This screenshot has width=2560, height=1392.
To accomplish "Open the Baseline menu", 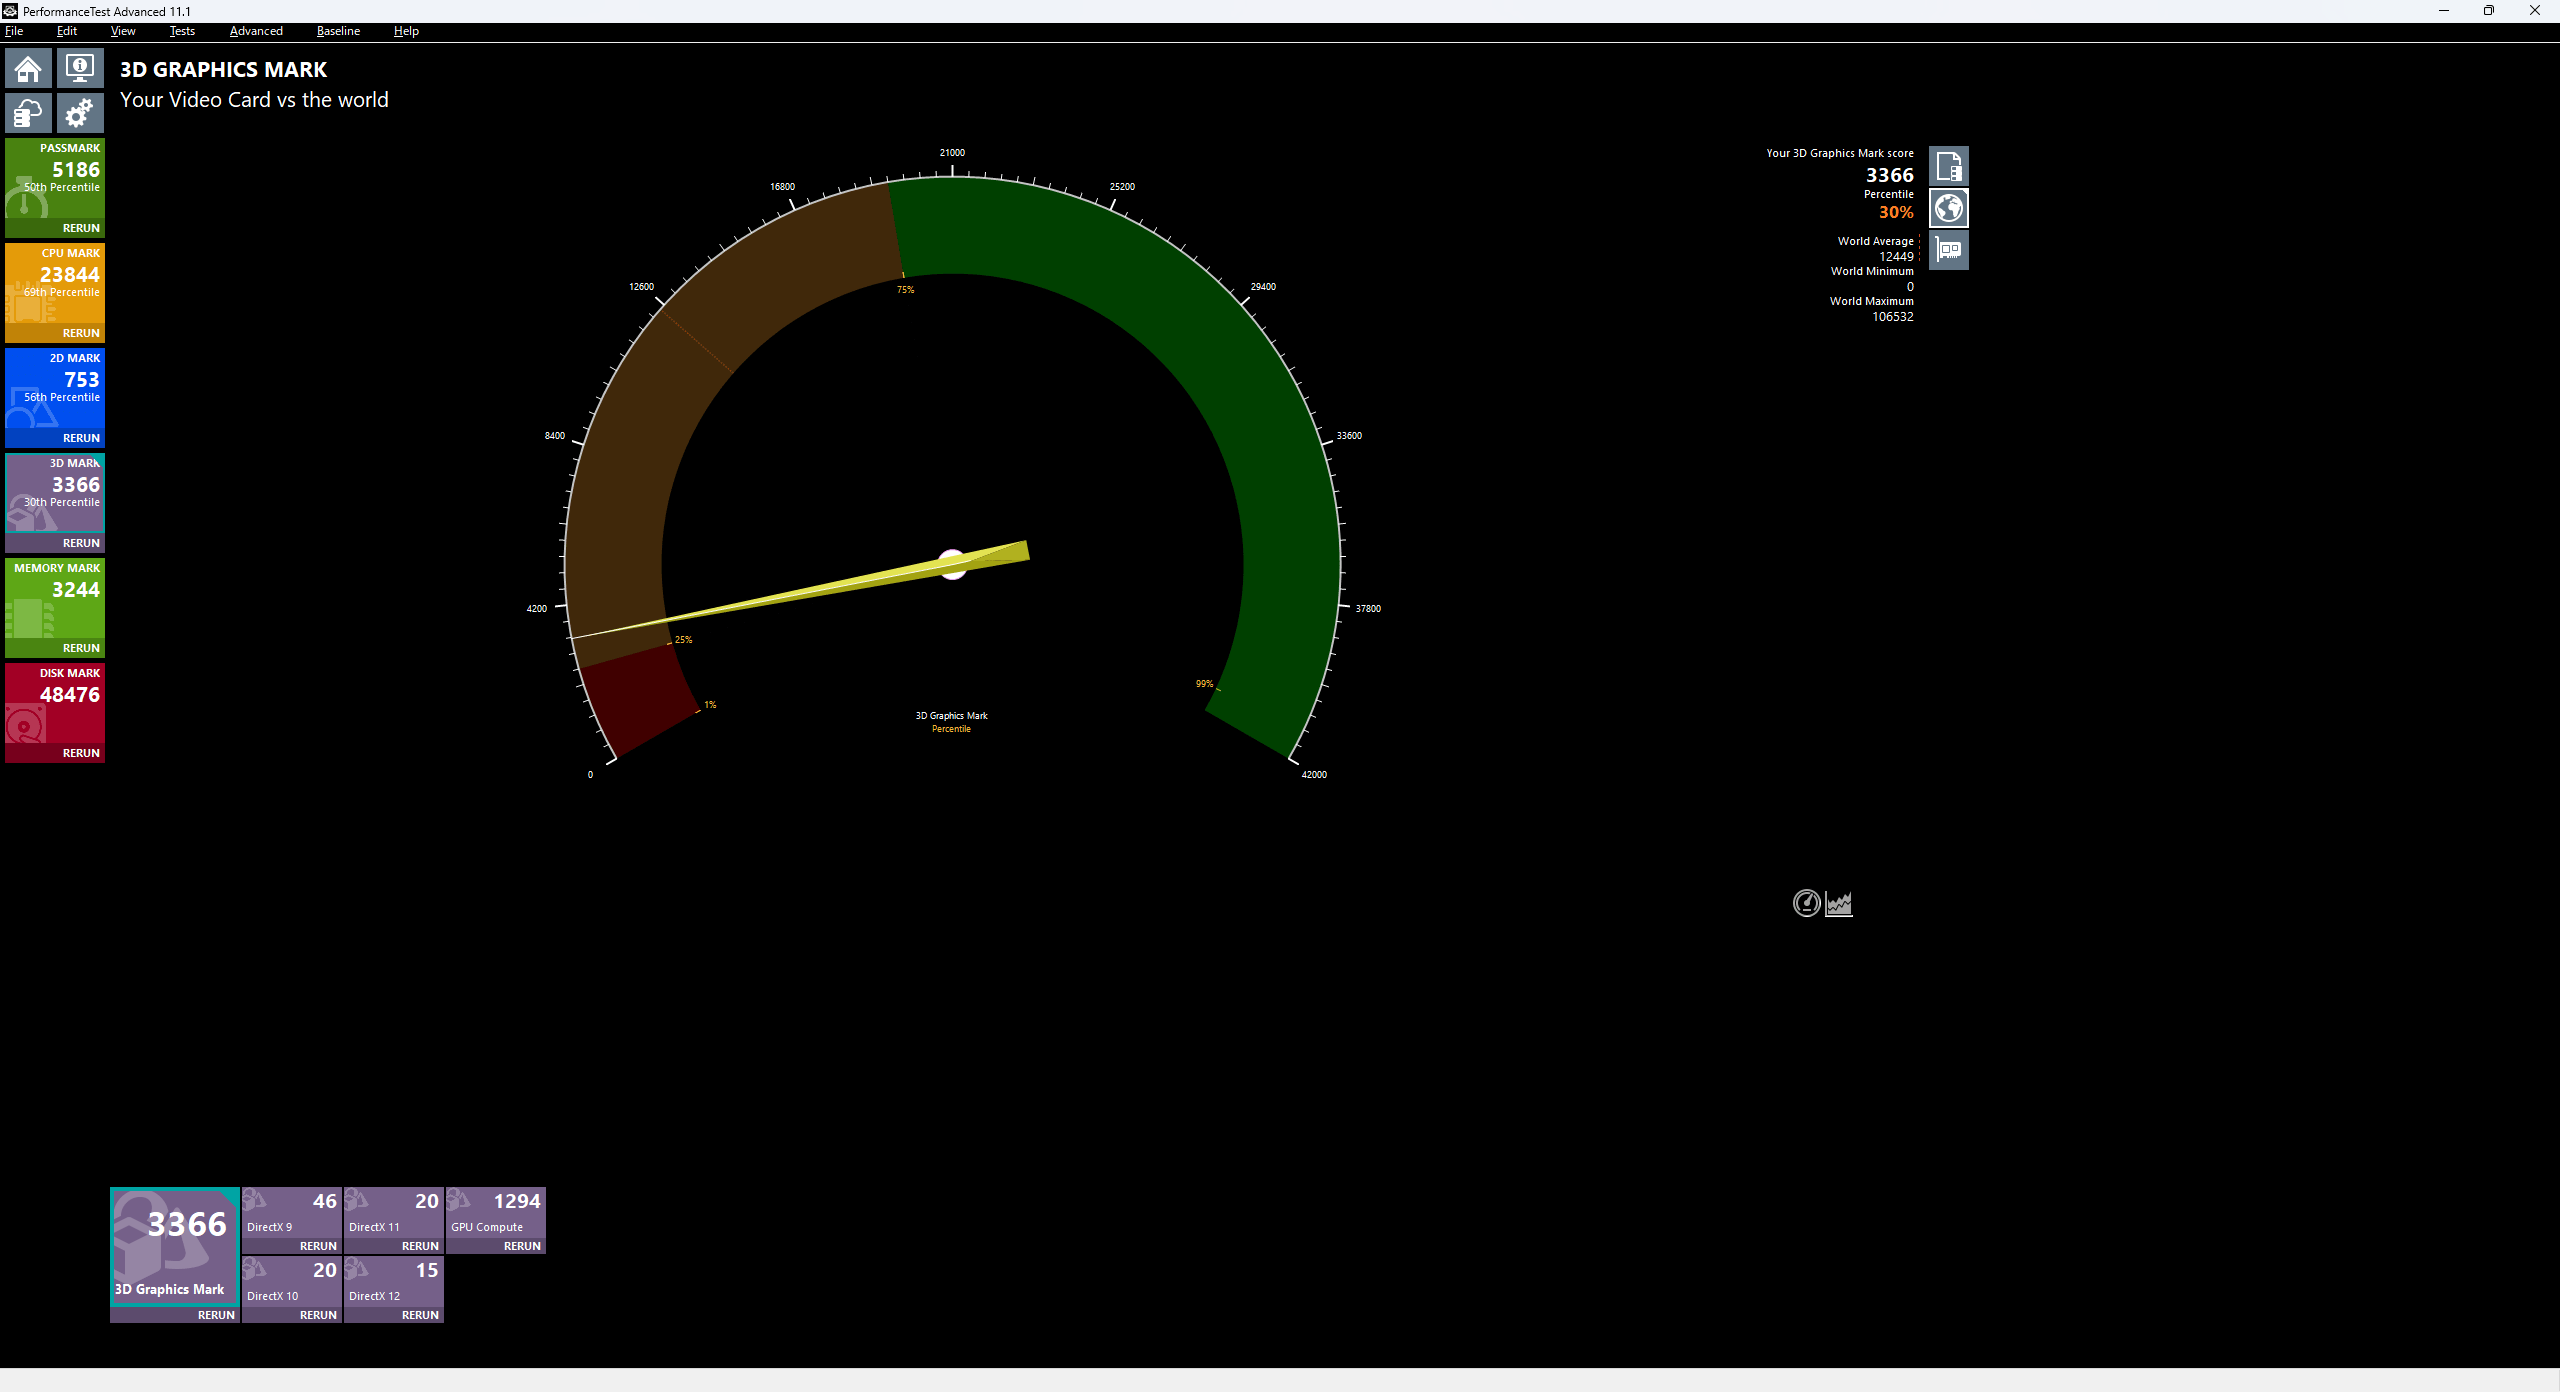I will [338, 31].
